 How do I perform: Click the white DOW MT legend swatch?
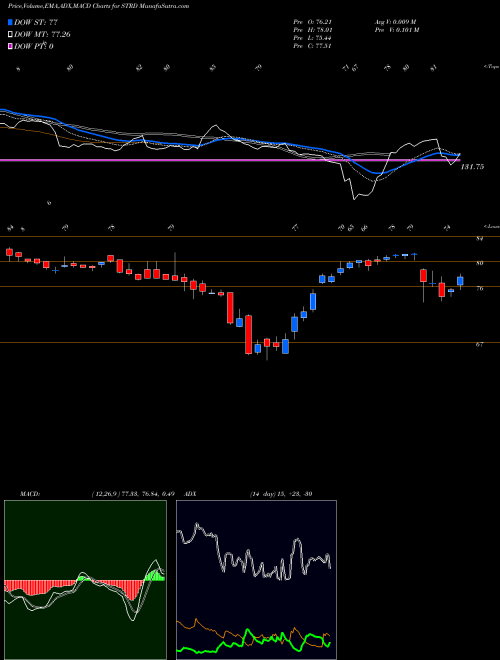coord(10,34)
